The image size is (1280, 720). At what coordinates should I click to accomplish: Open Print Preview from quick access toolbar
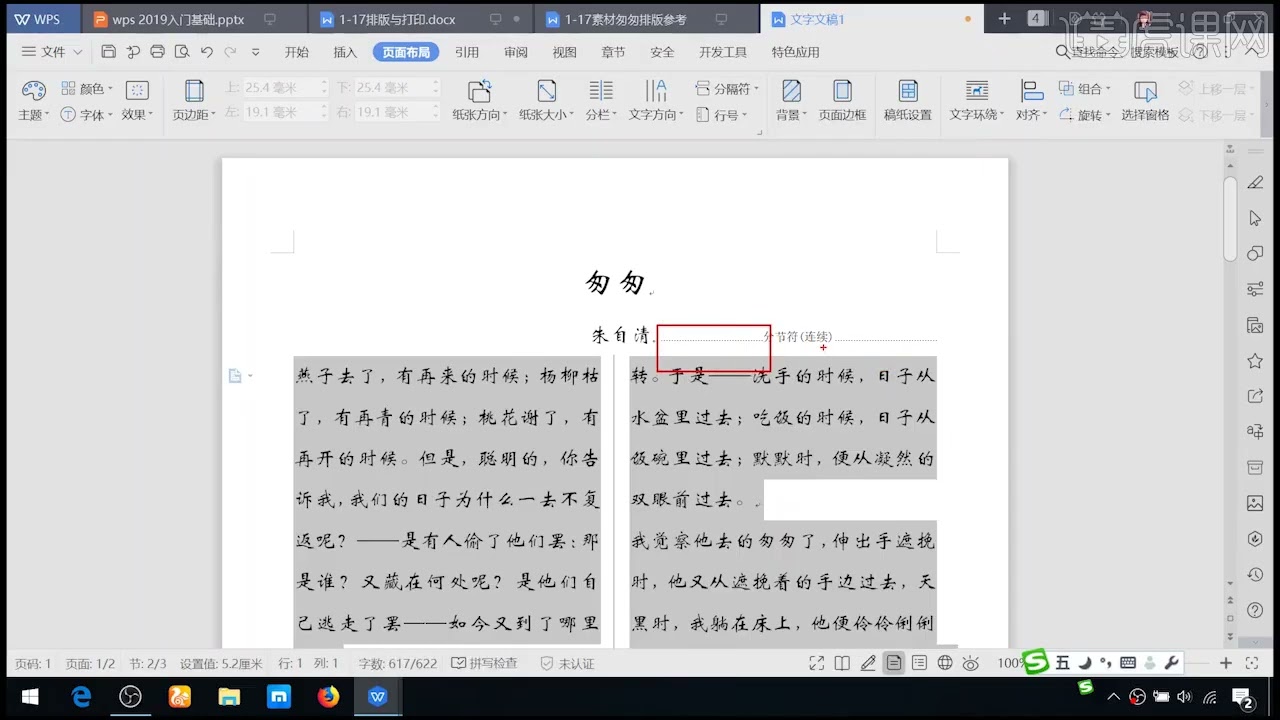pos(182,52)
